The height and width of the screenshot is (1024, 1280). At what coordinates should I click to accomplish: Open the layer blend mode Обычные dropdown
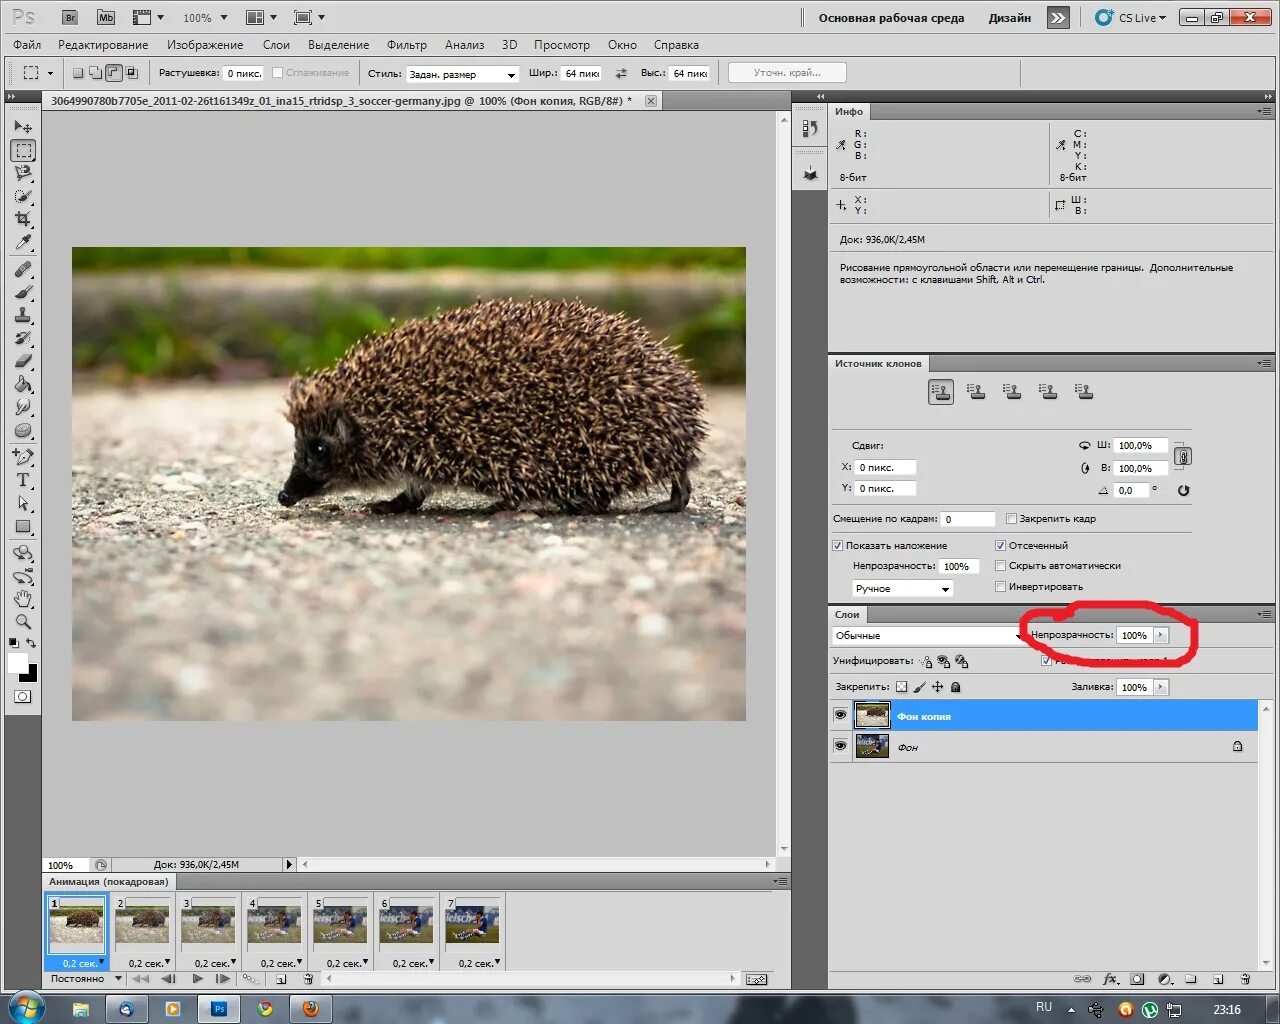point(926,636)
